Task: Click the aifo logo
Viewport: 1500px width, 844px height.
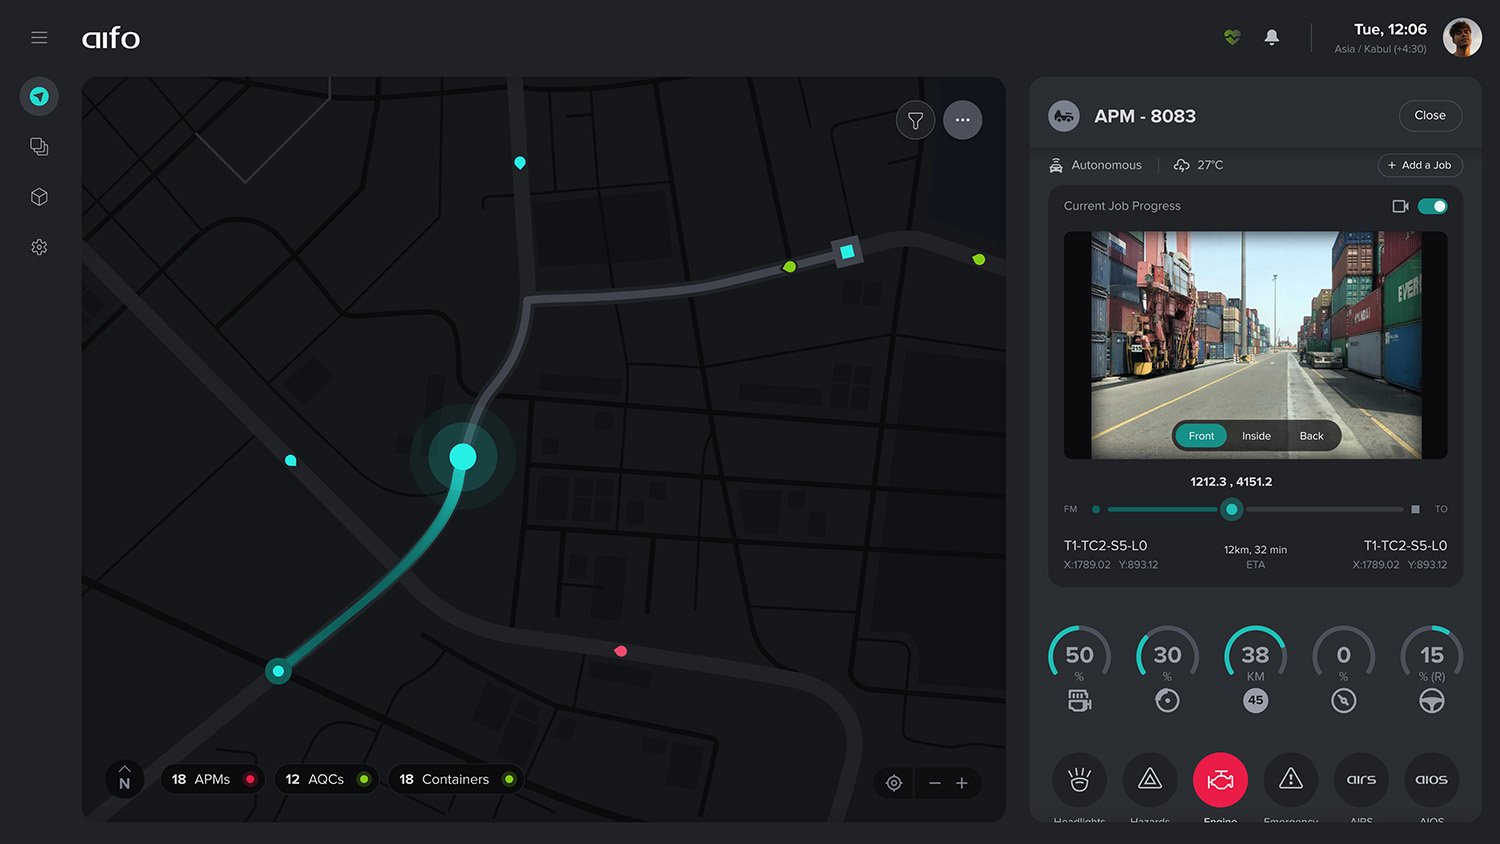Action: pyautogui.click(x=111, y=38)
